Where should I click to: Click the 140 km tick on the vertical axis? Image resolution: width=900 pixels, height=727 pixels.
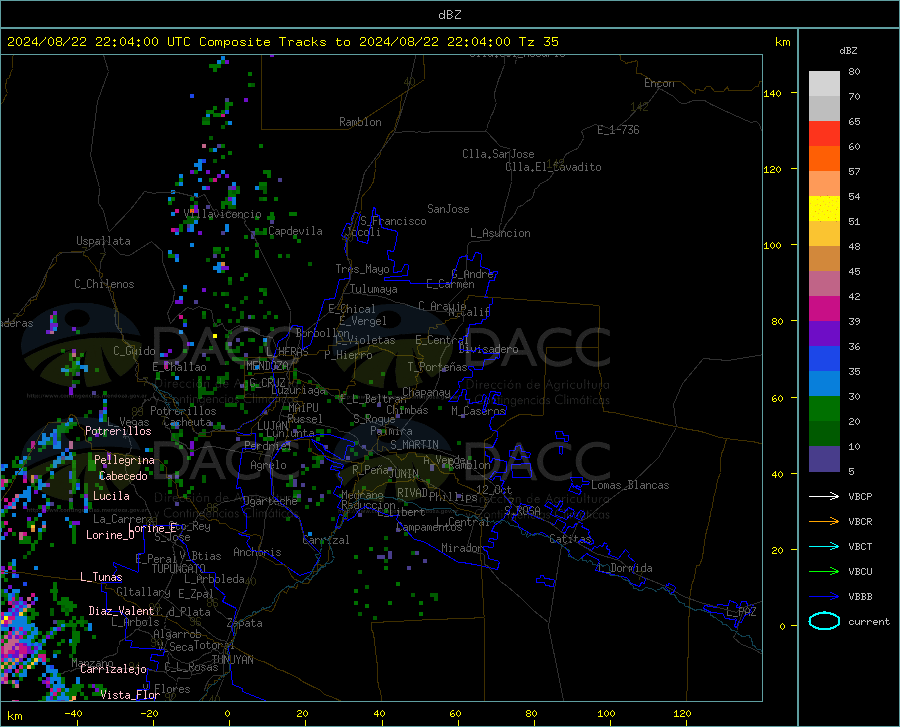tap(773, 93)
